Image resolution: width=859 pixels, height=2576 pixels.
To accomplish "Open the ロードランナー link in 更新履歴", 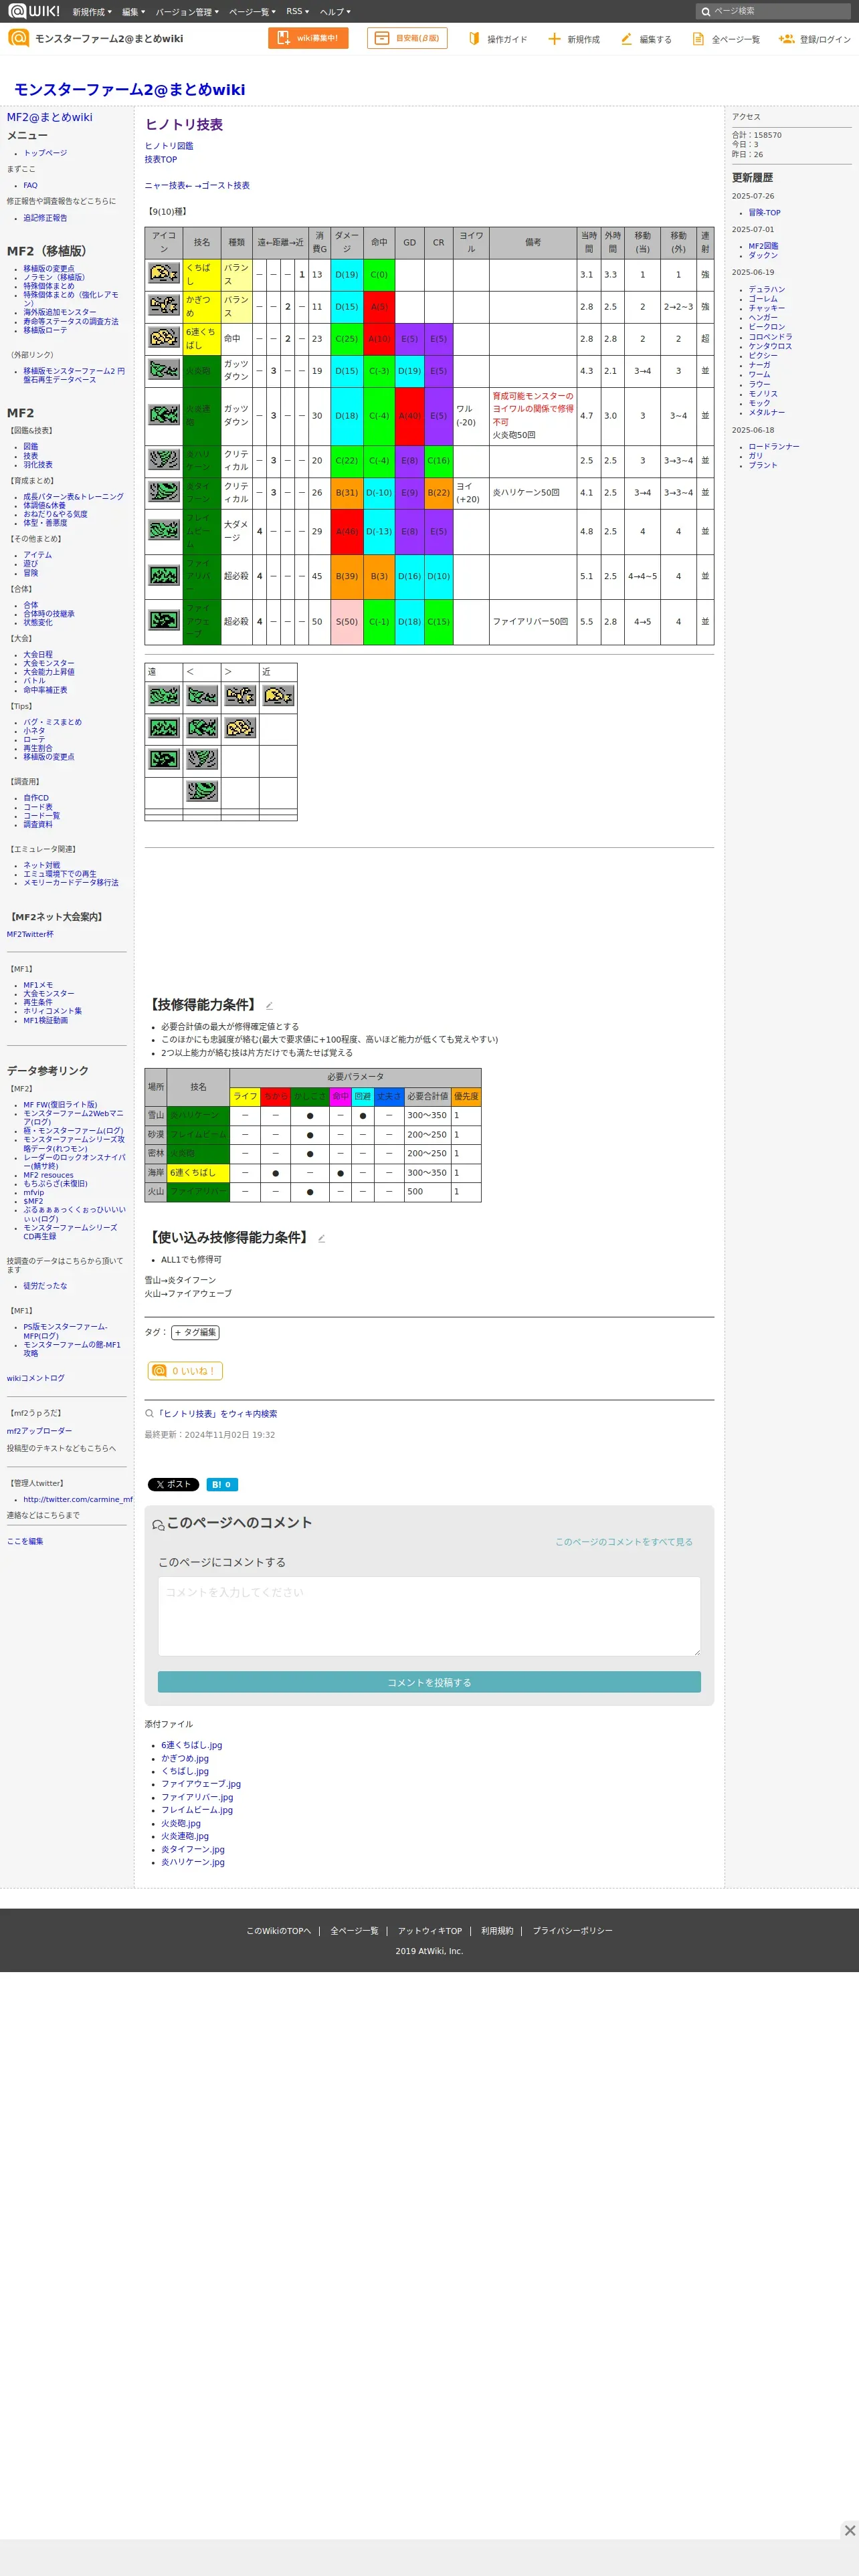I will pos(774,447).
